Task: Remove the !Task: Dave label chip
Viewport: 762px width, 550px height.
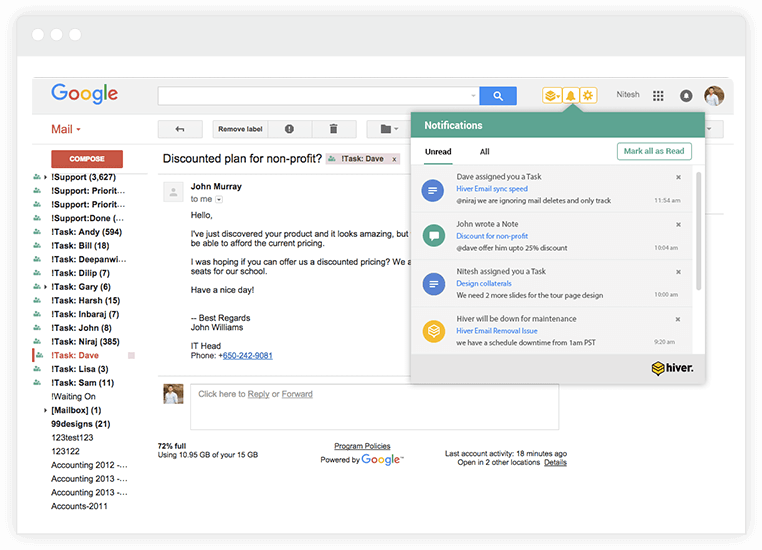Action: tap(394, 159)
